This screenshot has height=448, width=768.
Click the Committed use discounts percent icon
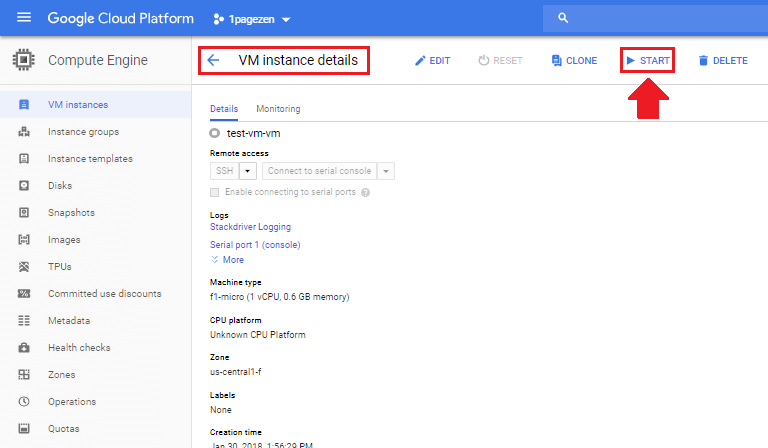24,294
